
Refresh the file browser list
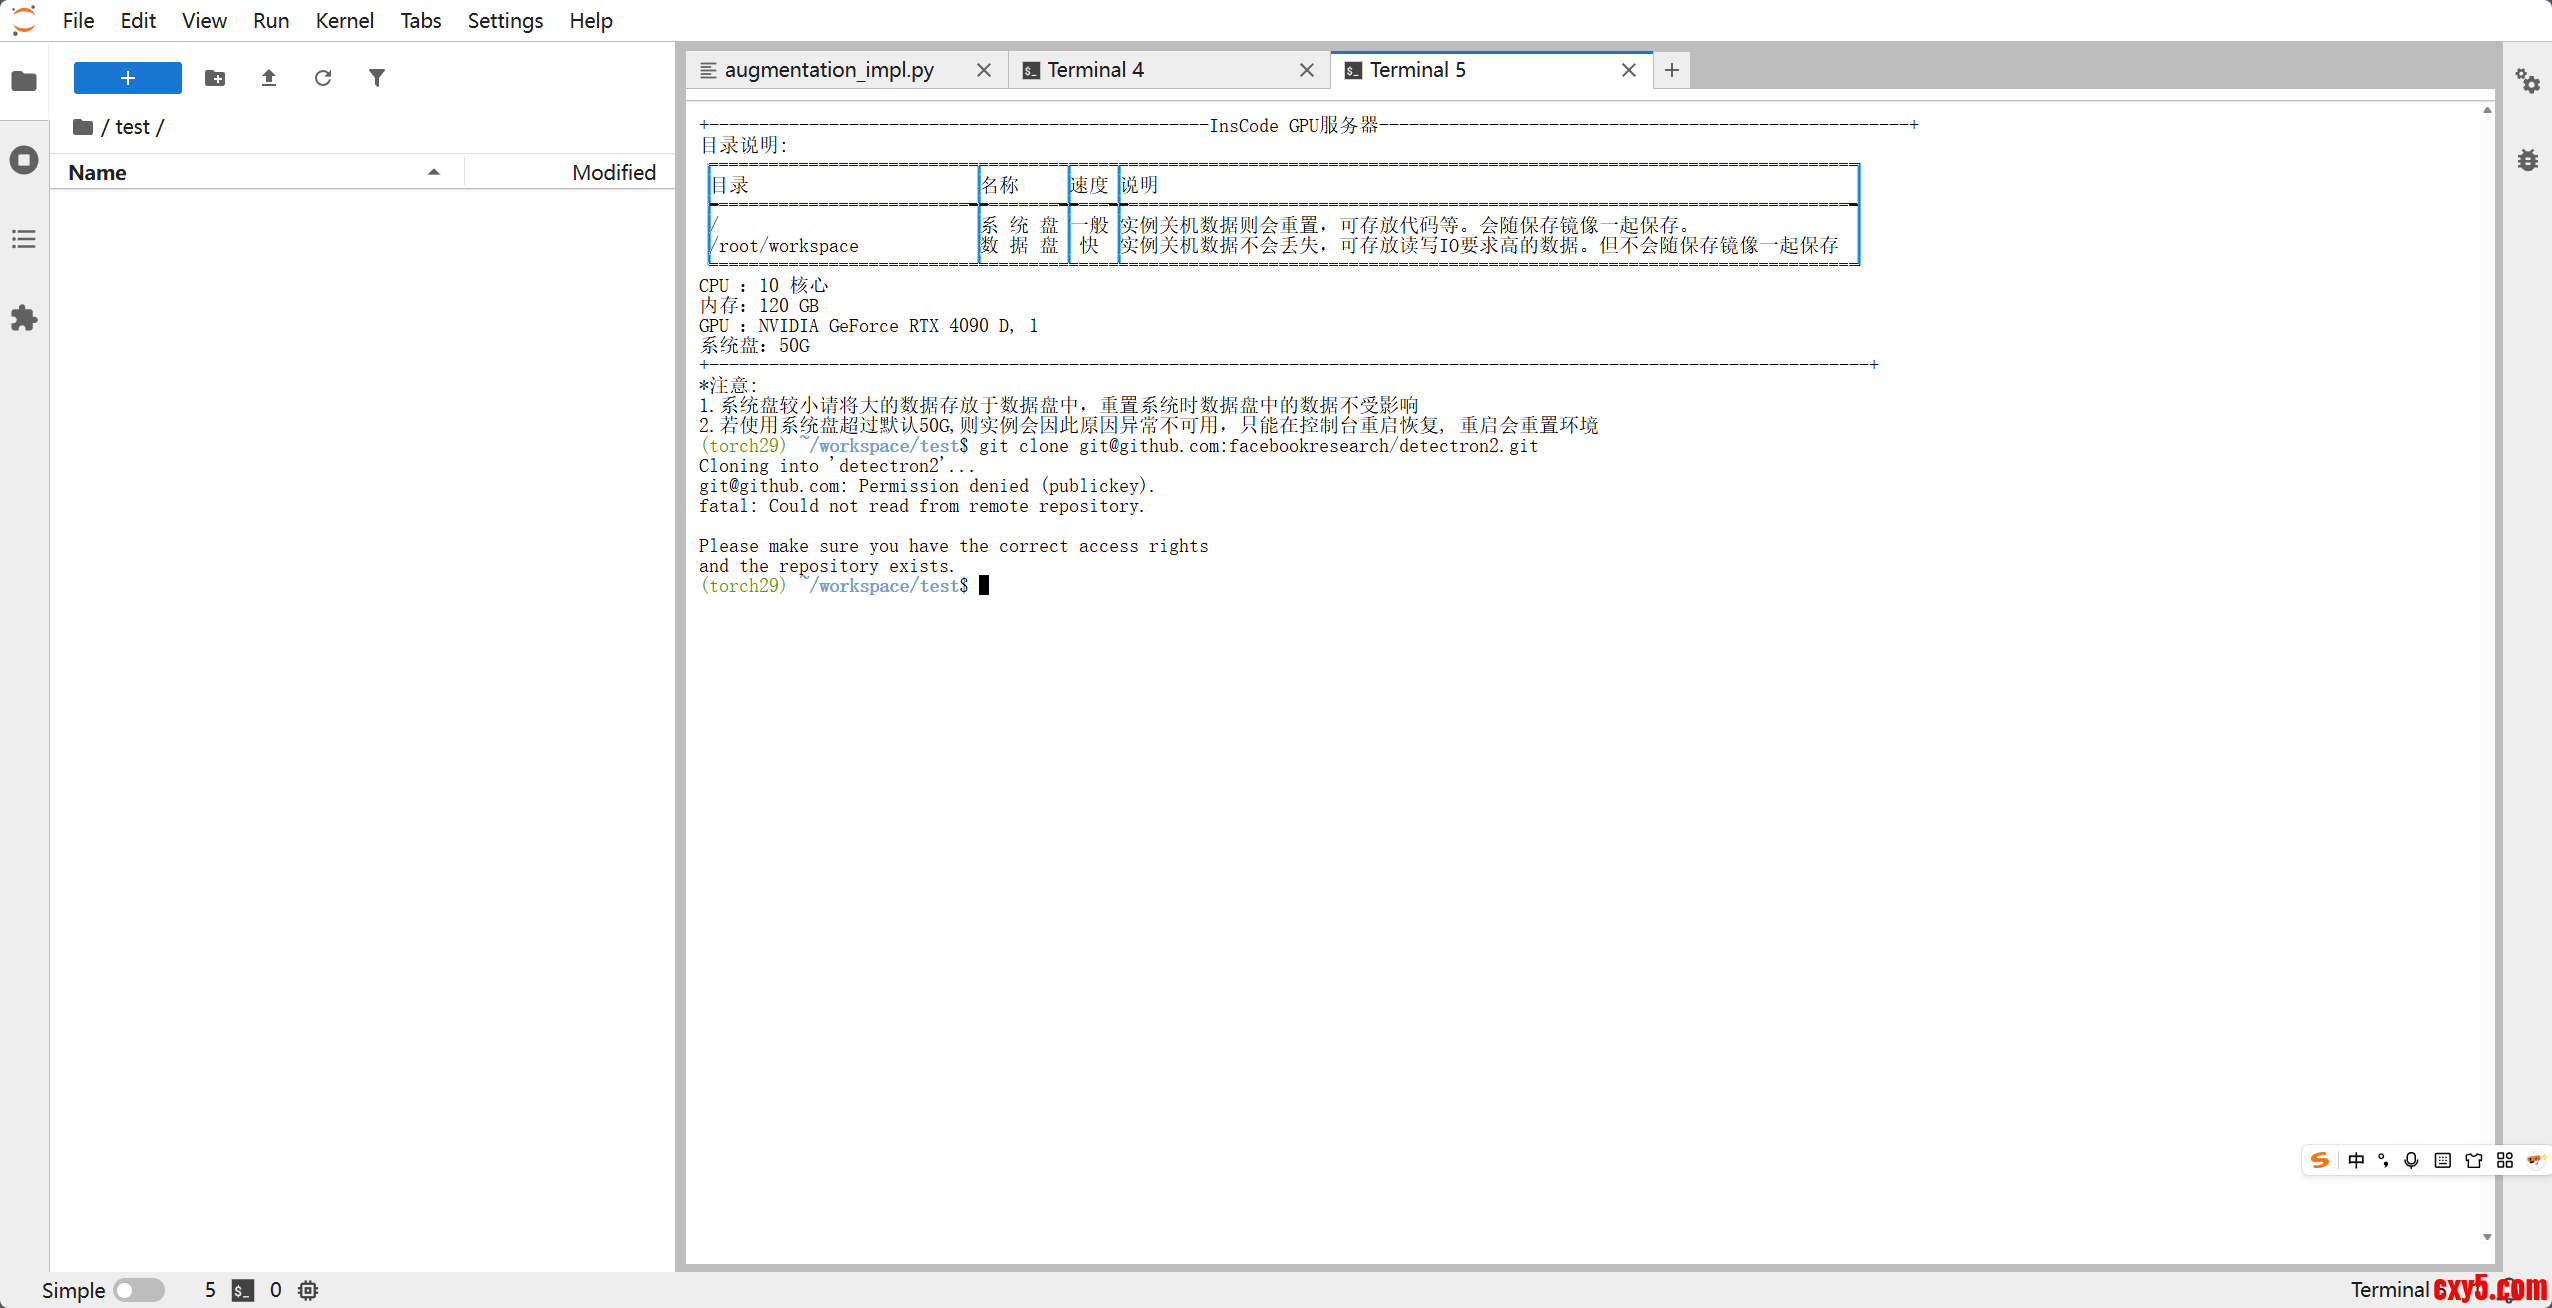click(323, 78)
